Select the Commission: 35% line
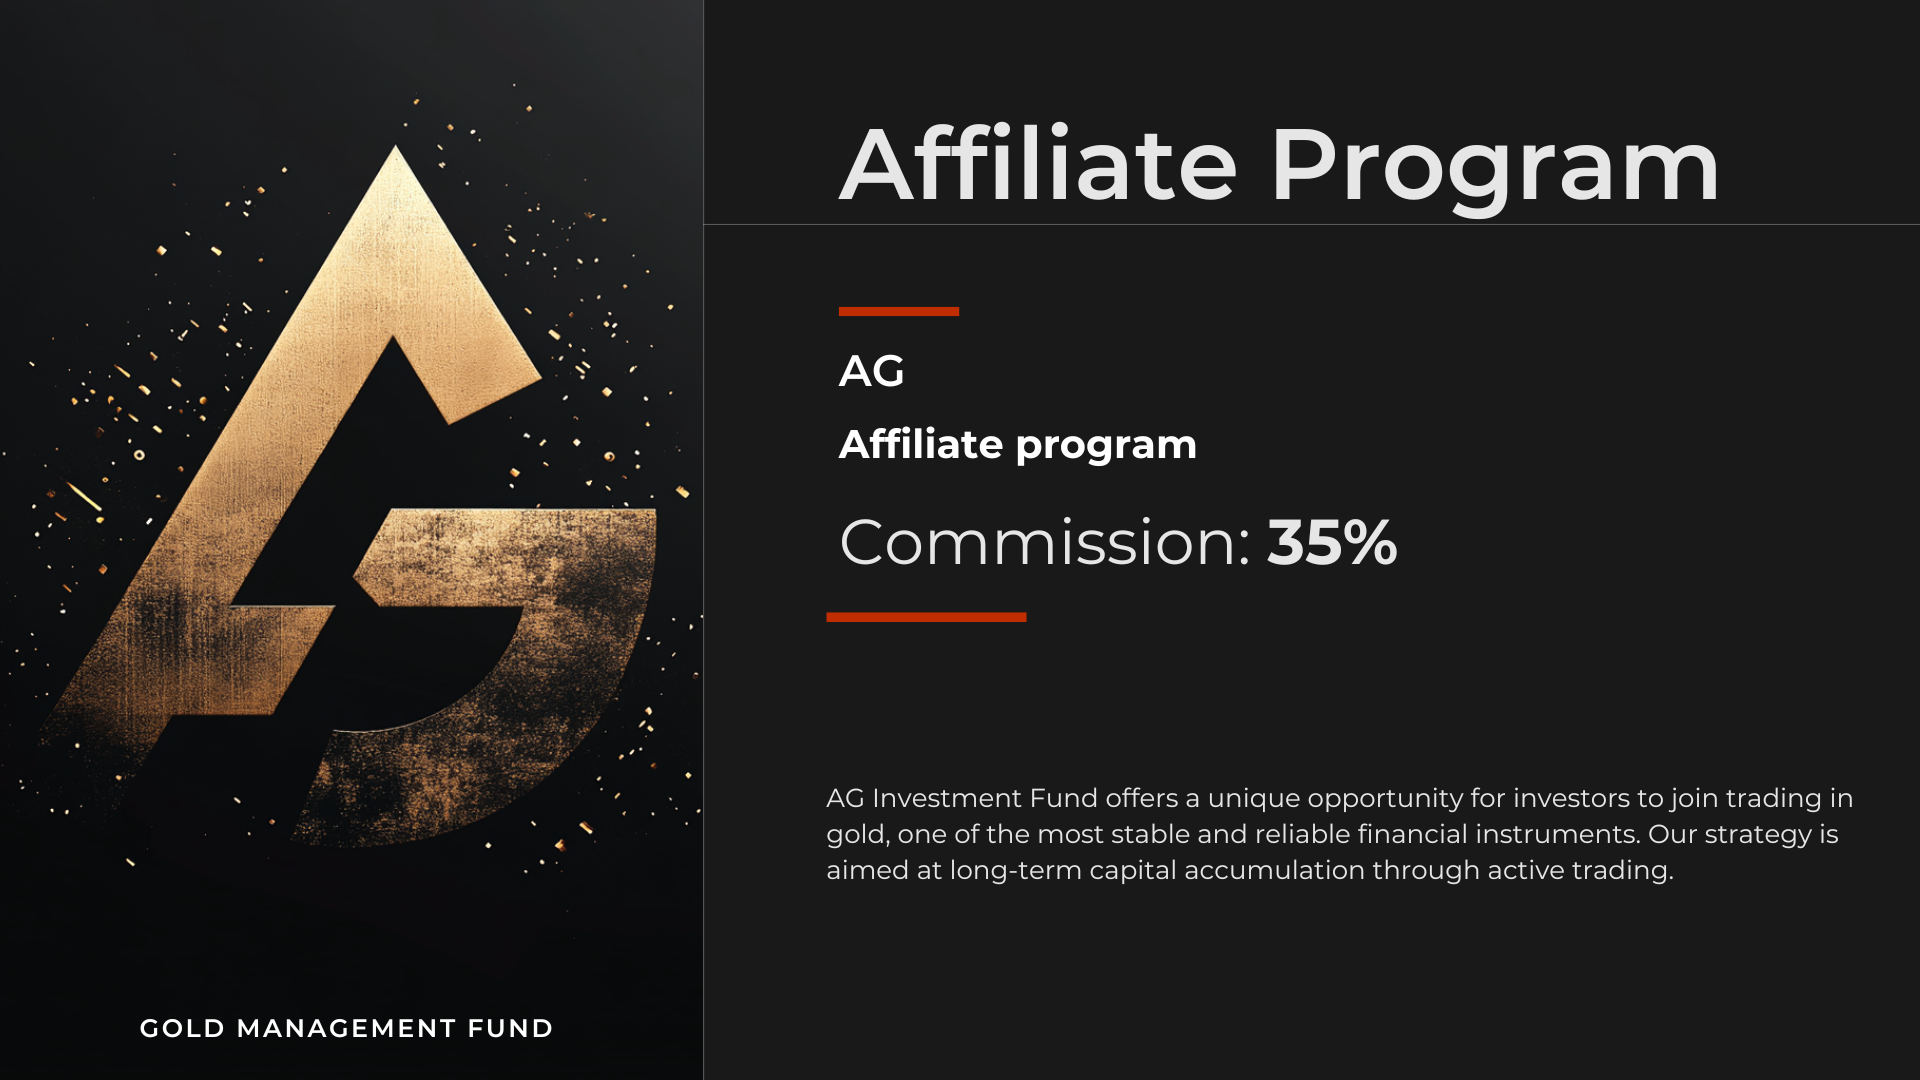This screenshot has width=1920, height=1080. [x=1118, y=543]
